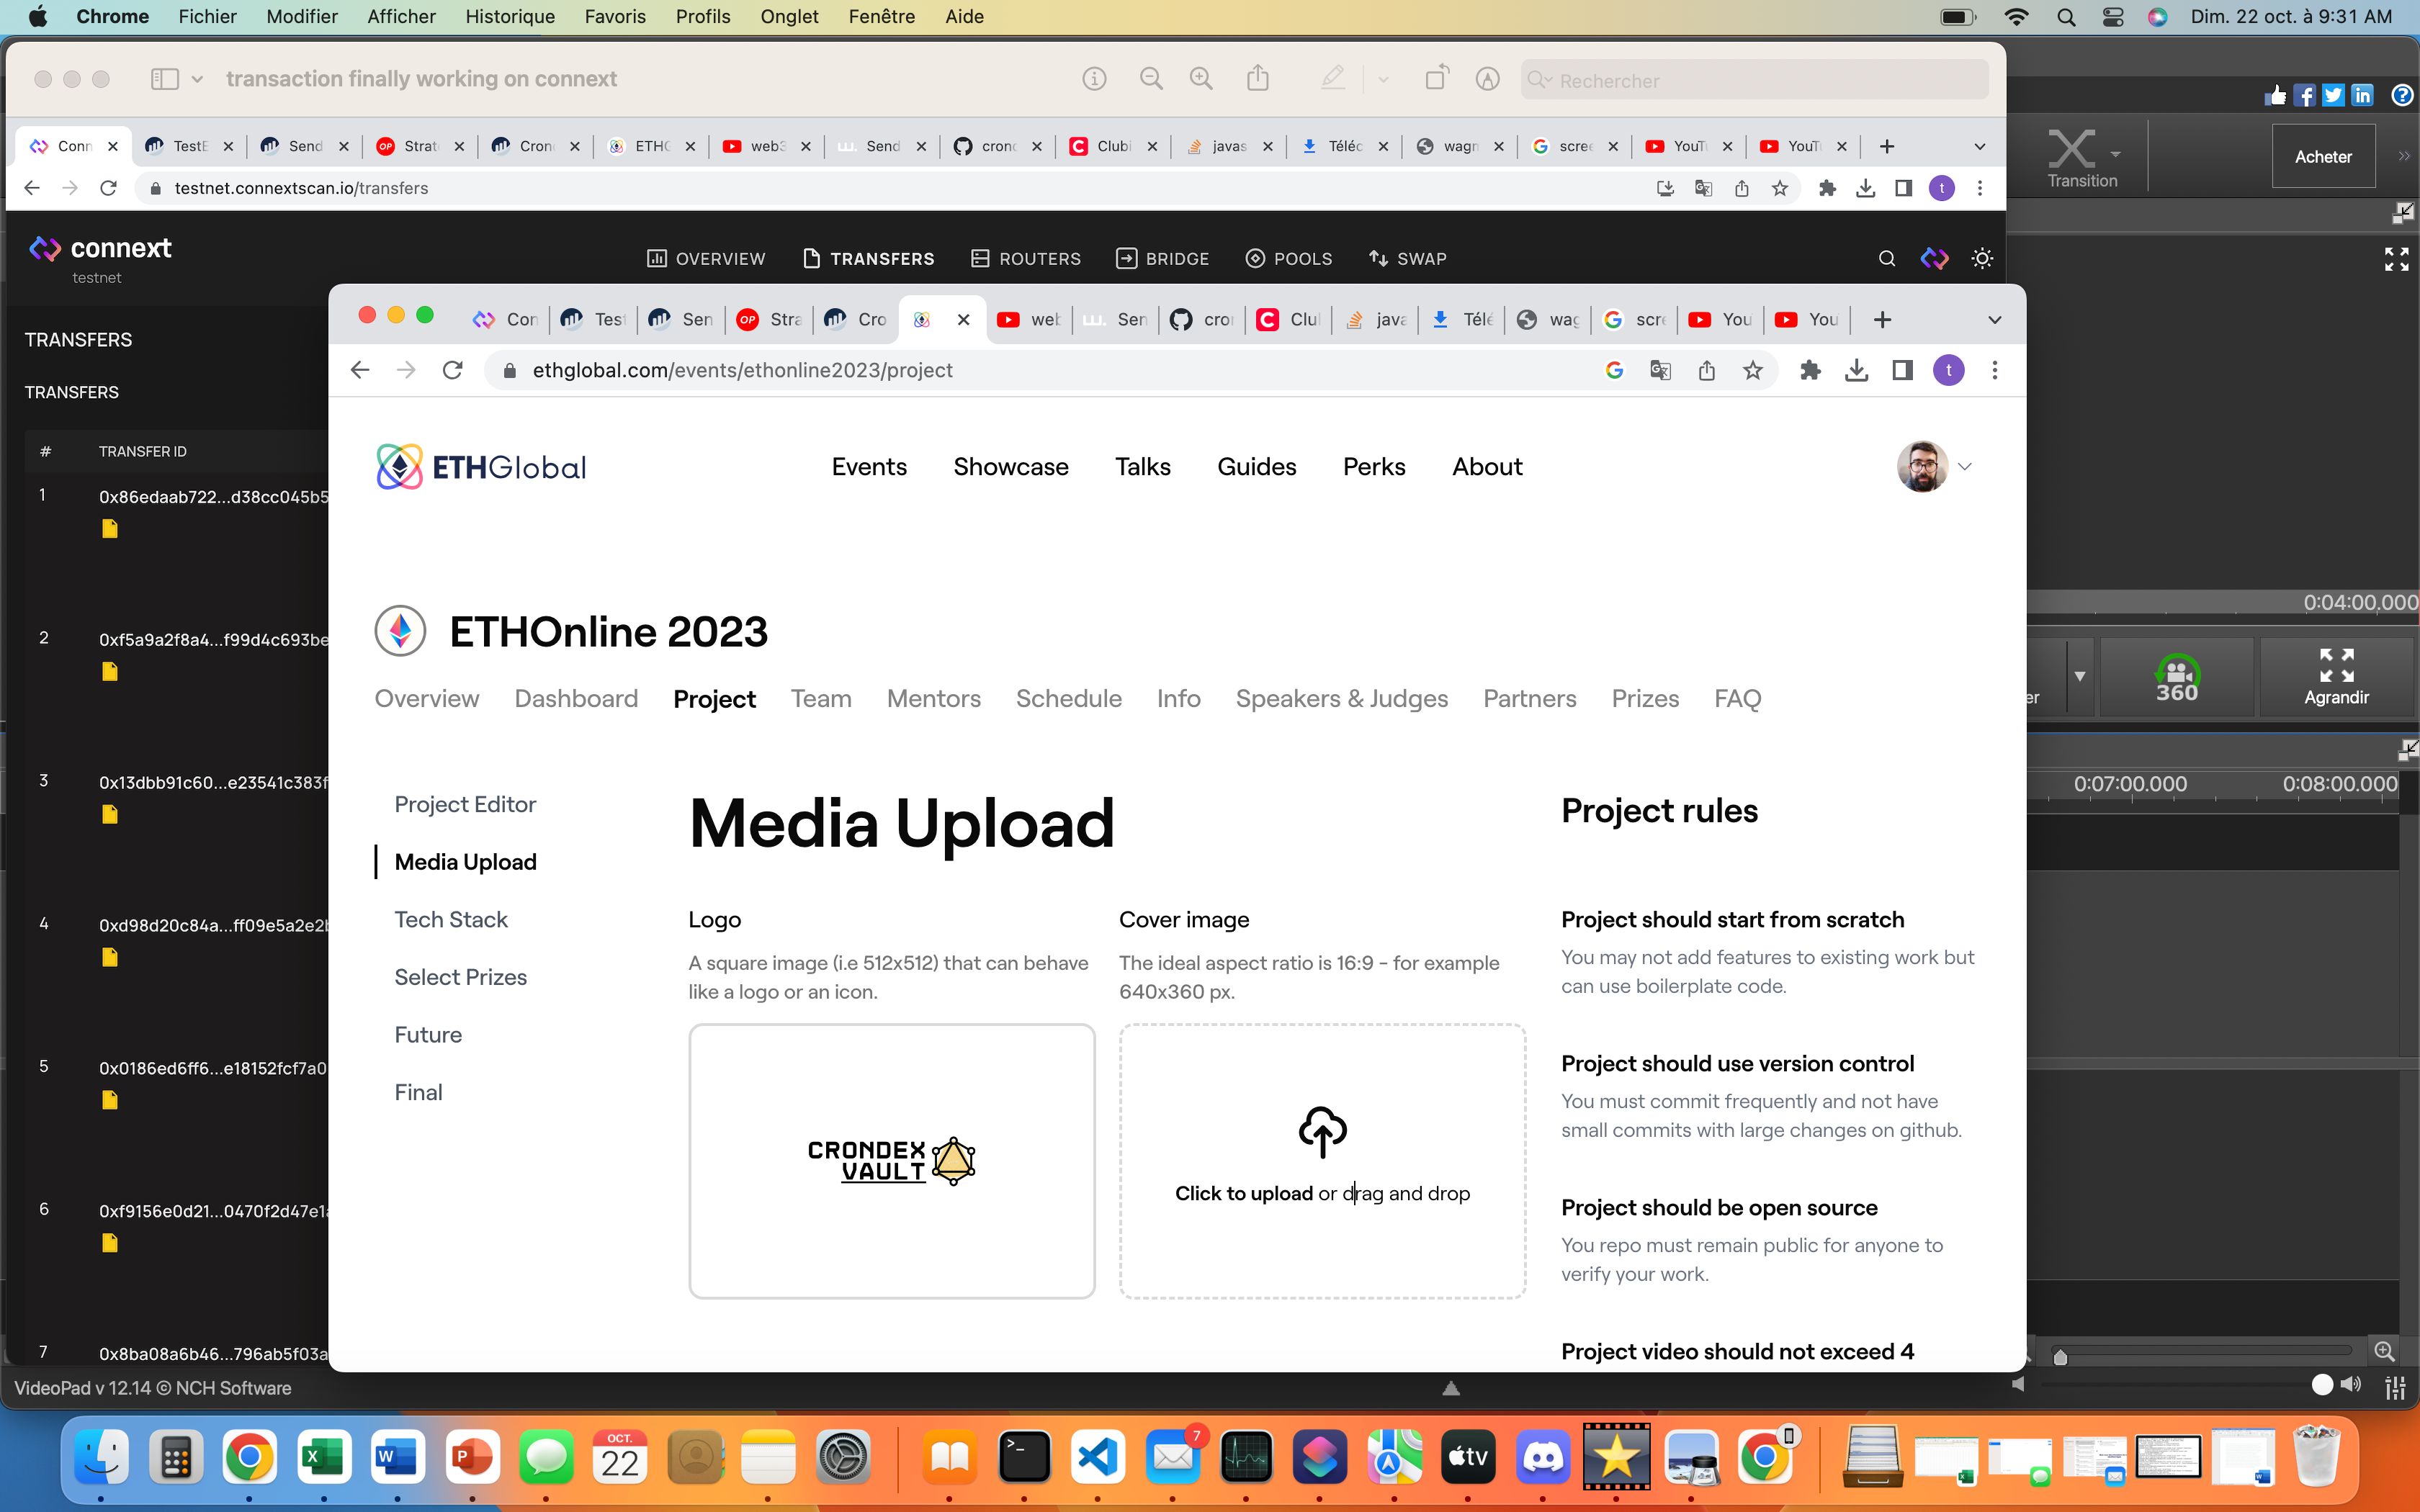Open the ETHGlobal home logo
2420x1512 pixels.
click(481, 467)
